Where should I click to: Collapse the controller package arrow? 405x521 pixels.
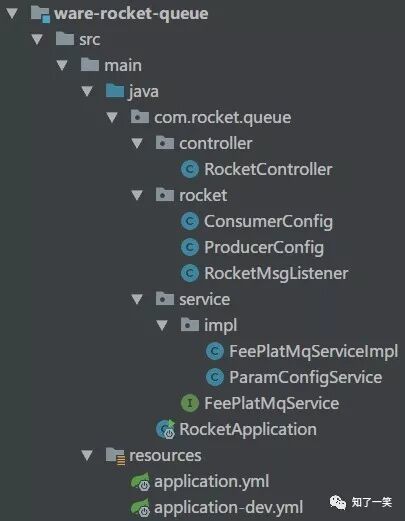click(137, 143)
